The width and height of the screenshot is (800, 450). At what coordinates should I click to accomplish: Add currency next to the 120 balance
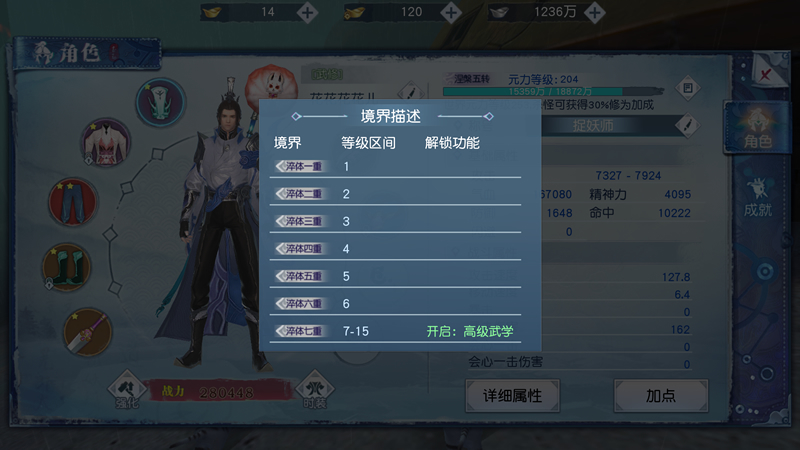click(x=451, y=13)
